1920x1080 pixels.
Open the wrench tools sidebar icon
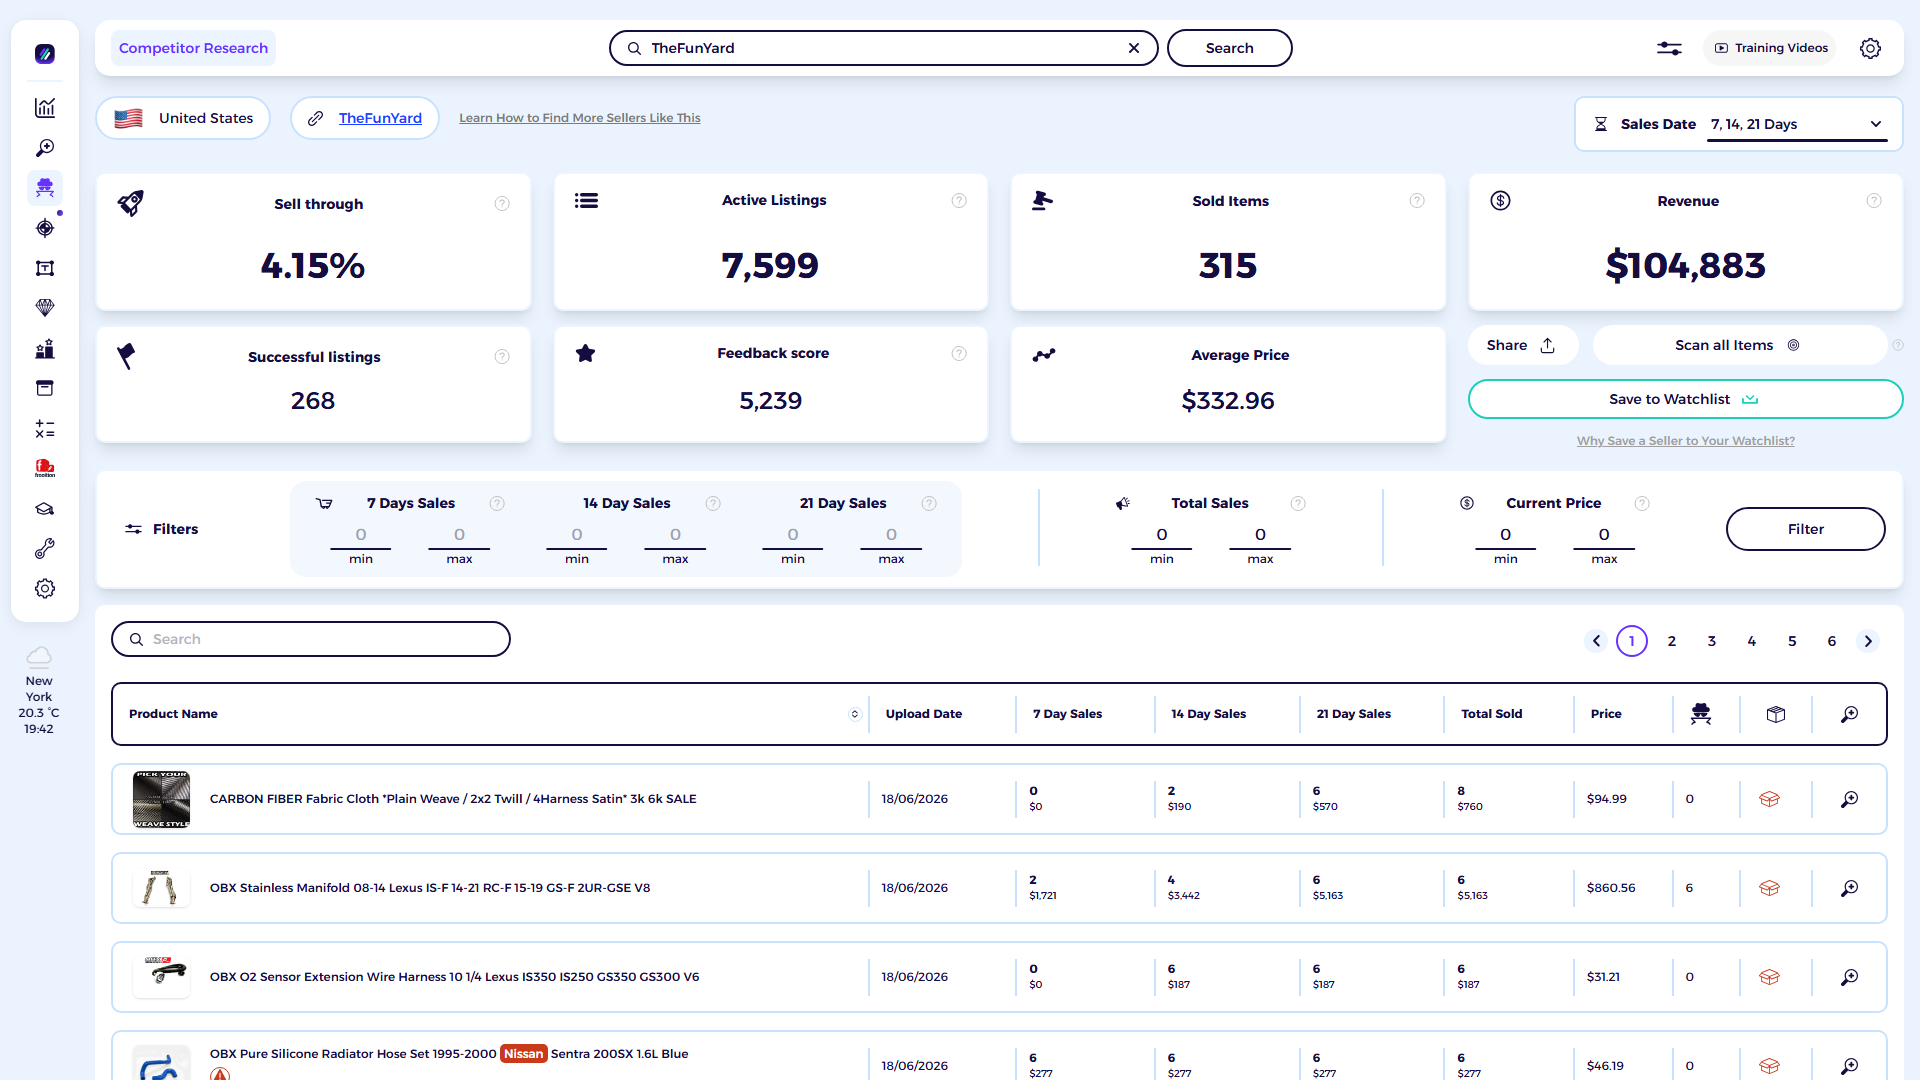(x=45, y=549)
